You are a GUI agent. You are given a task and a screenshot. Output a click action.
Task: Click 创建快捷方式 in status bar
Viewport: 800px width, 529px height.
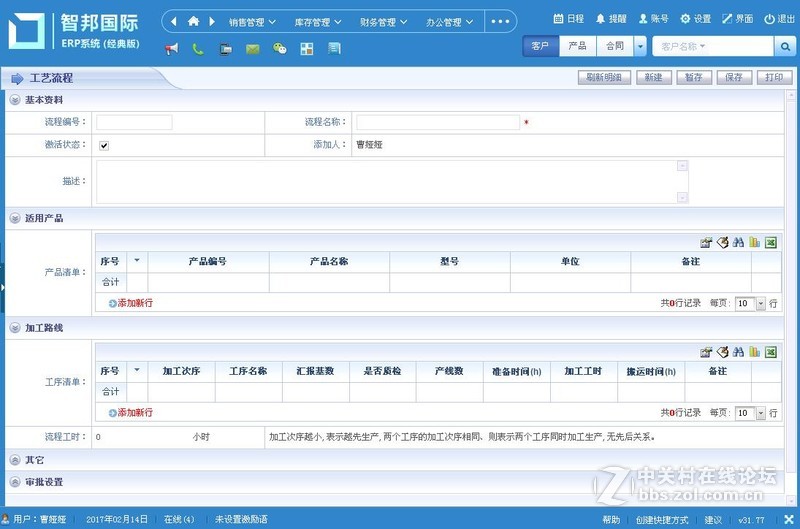[x=662, y=520]
